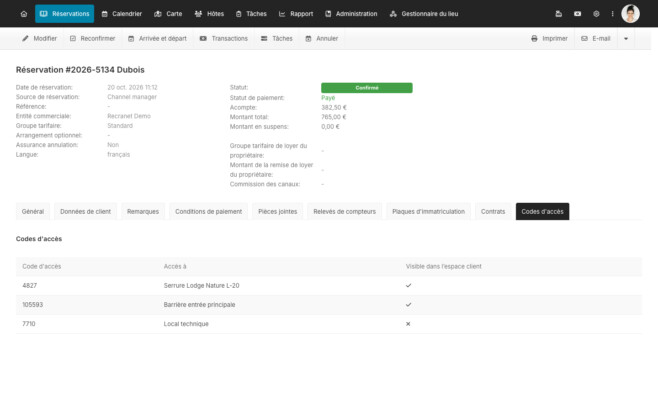Open the Carte menu
This screenshot has height=411, width=658.
click(168, 14)
